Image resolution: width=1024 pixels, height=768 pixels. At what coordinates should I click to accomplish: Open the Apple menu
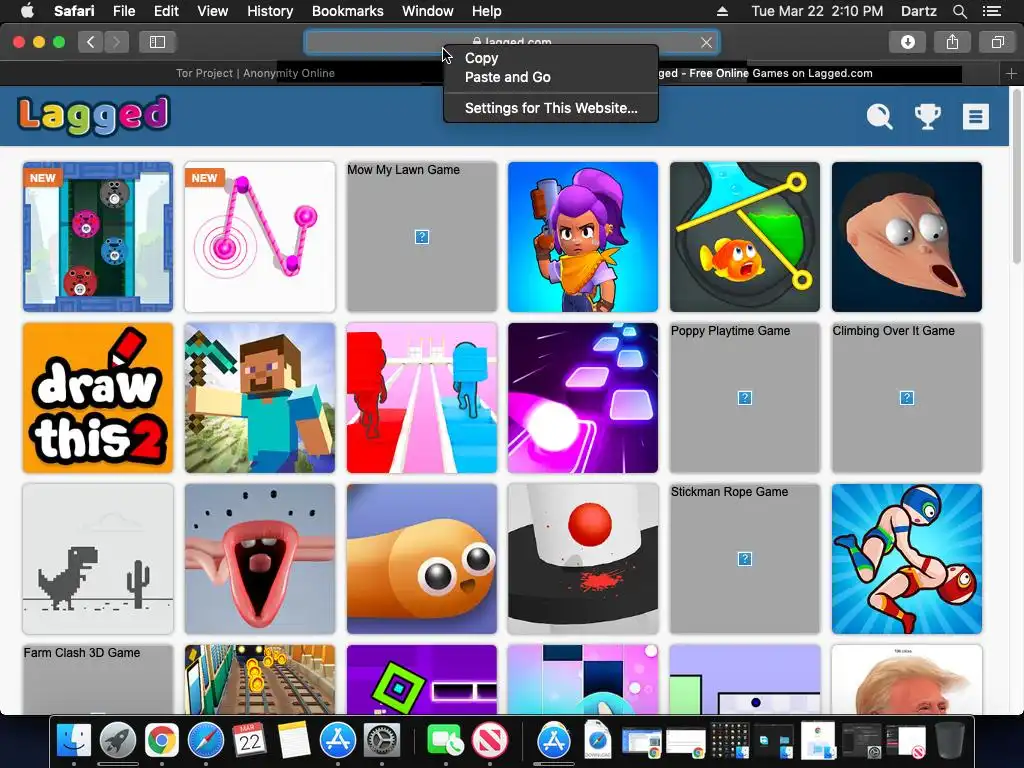pos(27,11)
